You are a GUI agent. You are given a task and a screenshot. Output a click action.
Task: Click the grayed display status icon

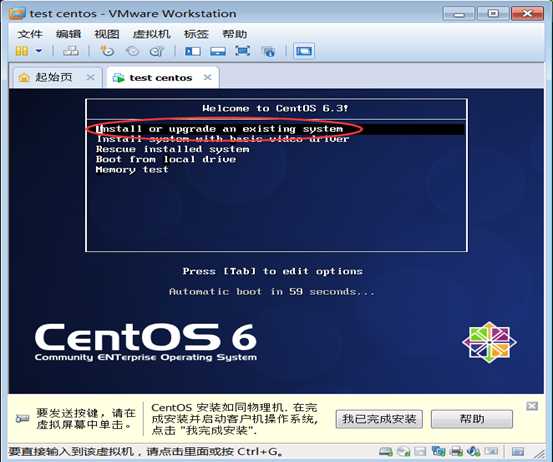[x=491, y=451]
